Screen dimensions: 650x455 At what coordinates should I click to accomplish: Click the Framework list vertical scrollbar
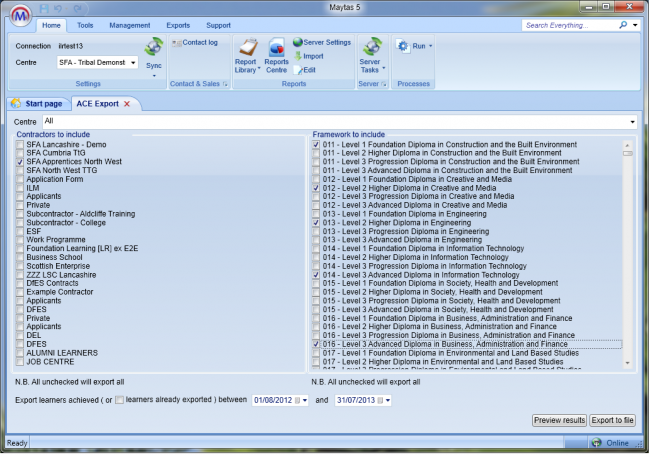(x=627, y=250)
